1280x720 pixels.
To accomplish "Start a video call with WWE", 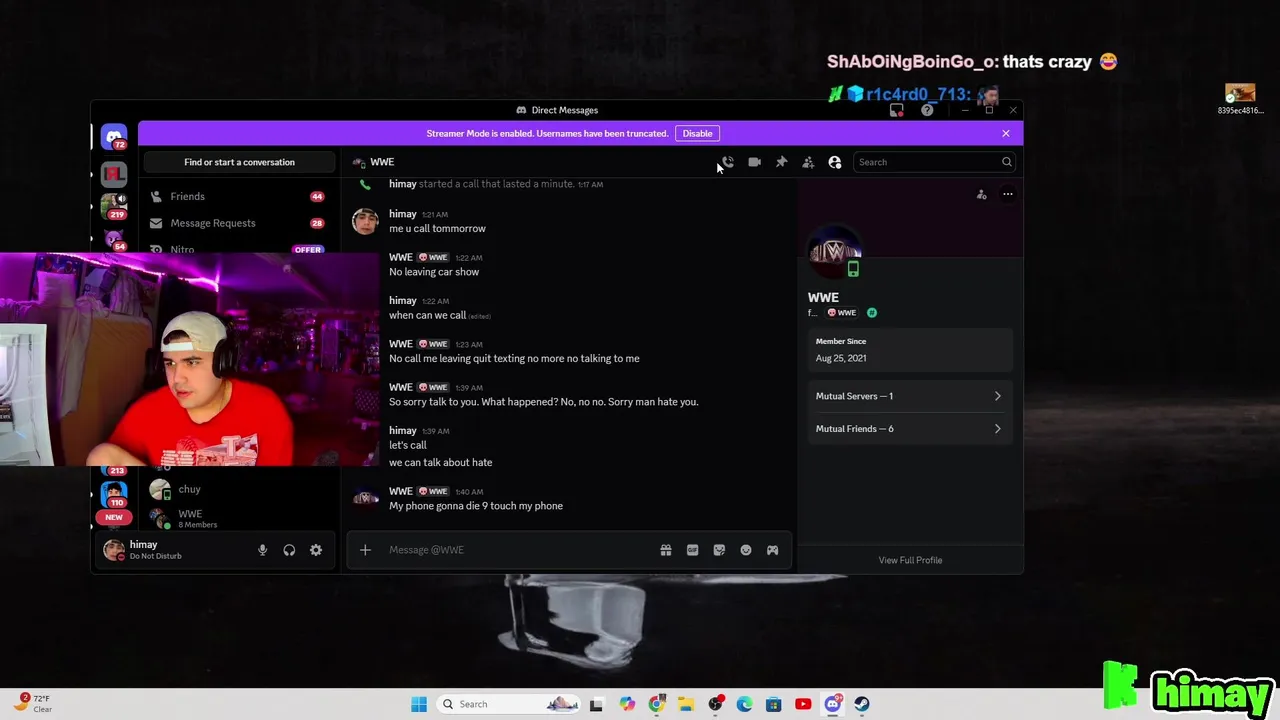I will (x=754, y=162).
